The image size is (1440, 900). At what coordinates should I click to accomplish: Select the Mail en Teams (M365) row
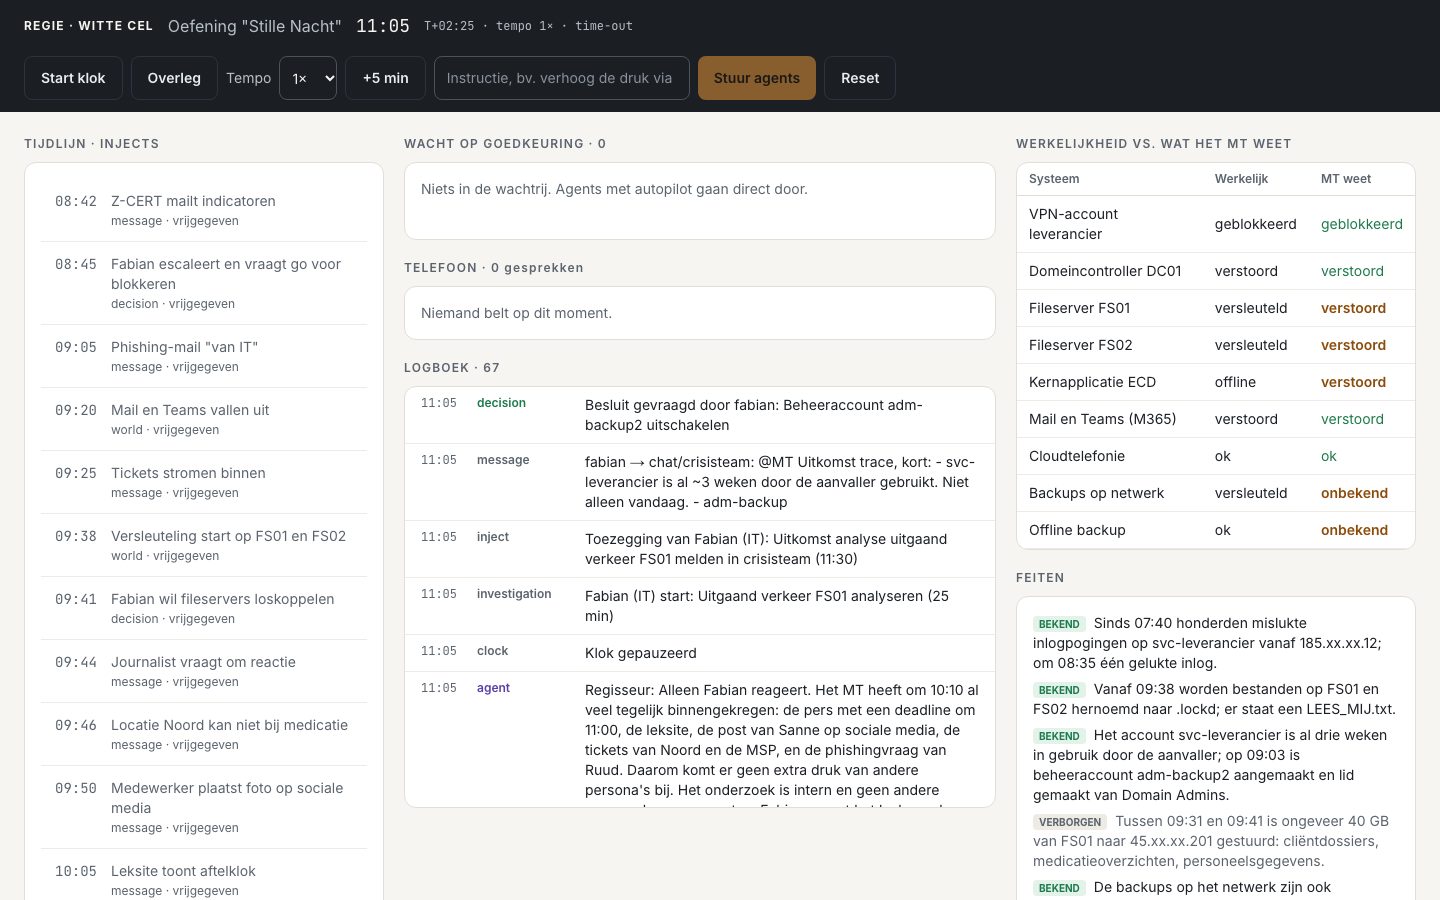click(1216, 419)
